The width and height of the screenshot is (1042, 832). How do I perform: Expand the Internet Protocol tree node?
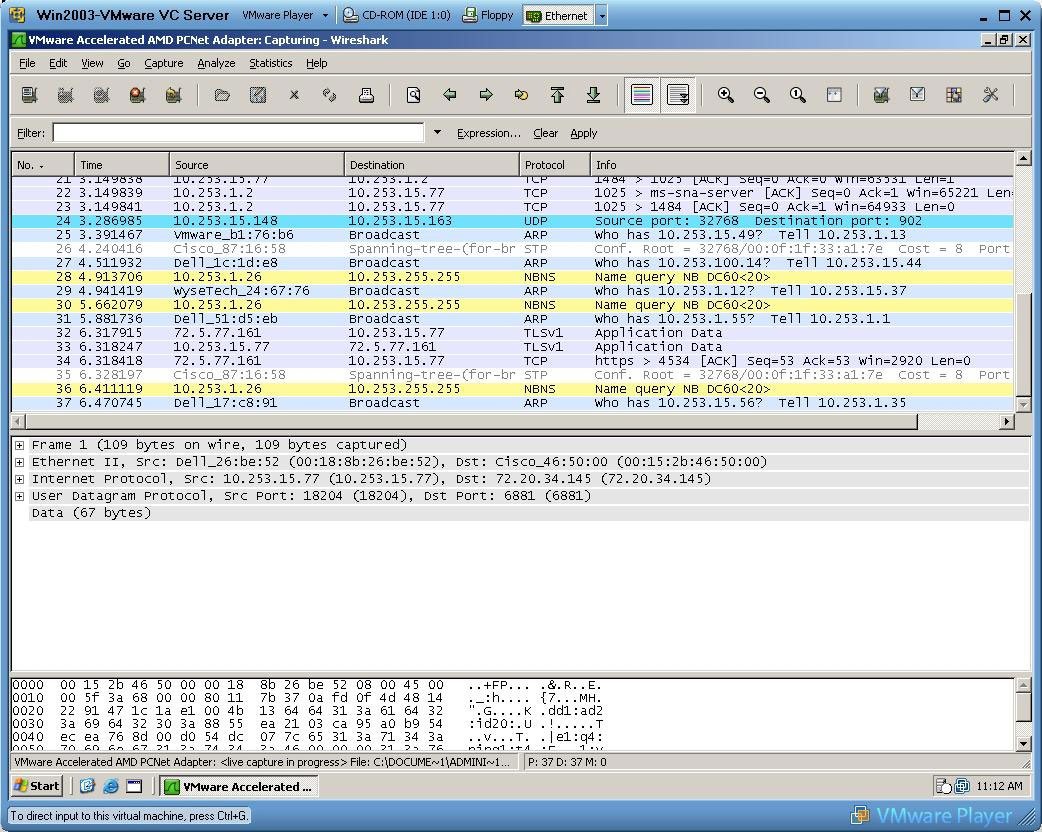[19, 479]
